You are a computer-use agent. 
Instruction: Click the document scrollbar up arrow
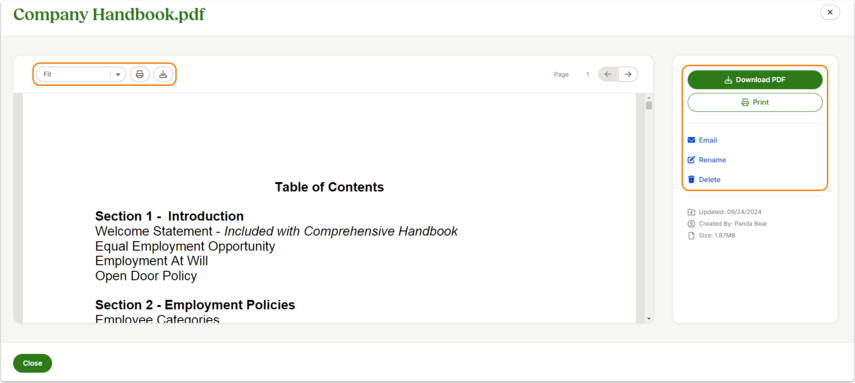[649, 97]
